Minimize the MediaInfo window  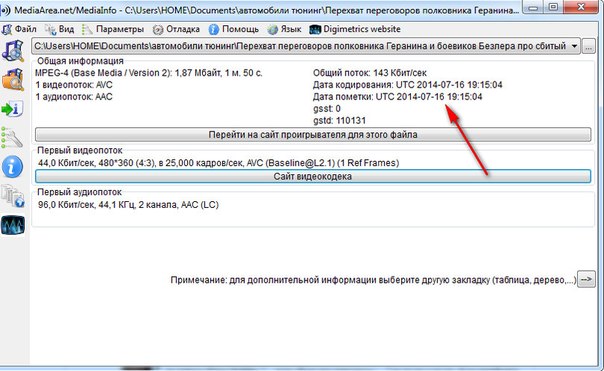(534, 7)
